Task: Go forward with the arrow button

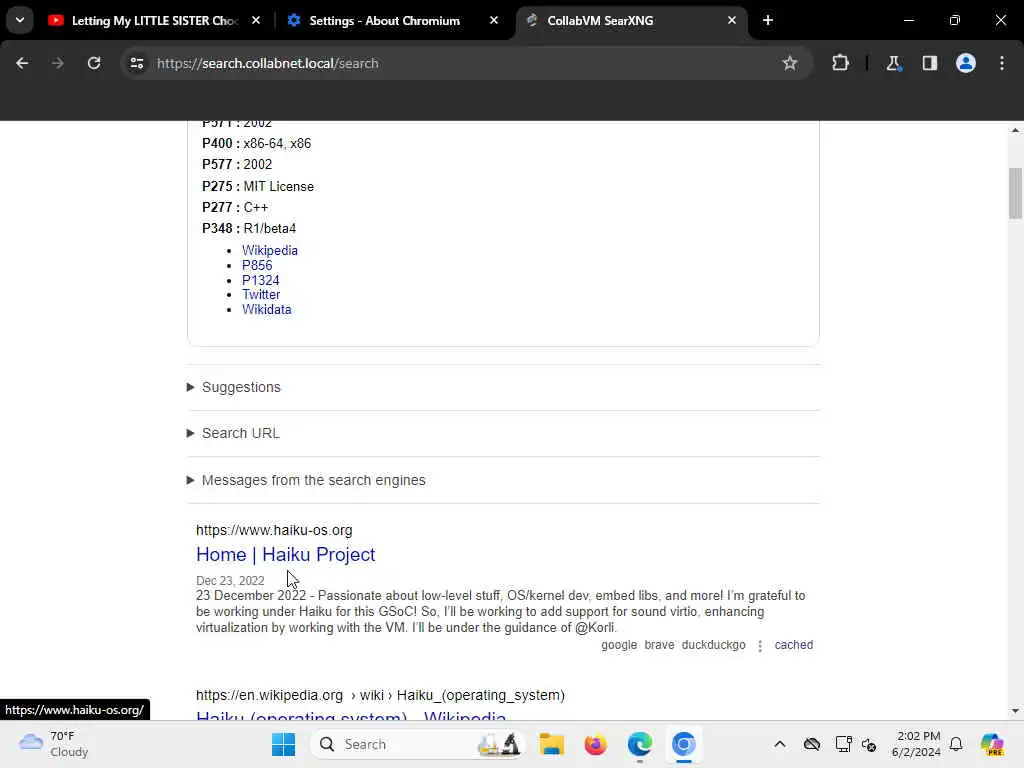Action: pos(58,63)
